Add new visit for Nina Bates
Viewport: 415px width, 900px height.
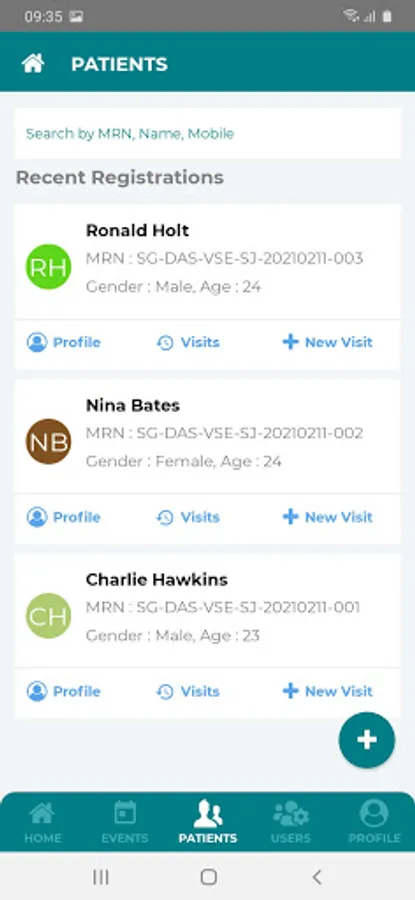click(x=328, y=517)
